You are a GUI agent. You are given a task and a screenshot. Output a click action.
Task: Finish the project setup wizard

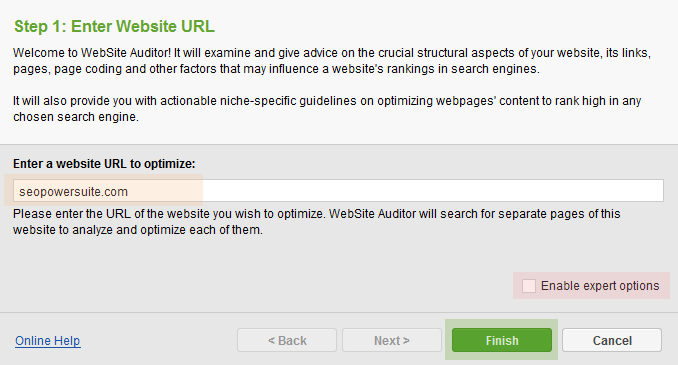(502, 340)
